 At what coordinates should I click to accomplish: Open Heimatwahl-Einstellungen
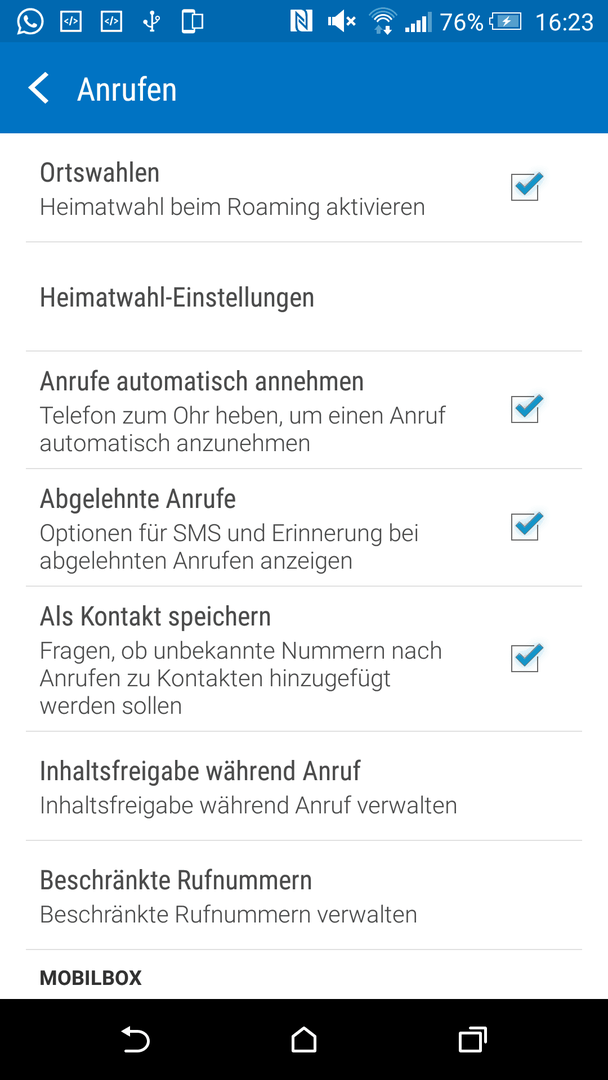(x=304, y=297)
